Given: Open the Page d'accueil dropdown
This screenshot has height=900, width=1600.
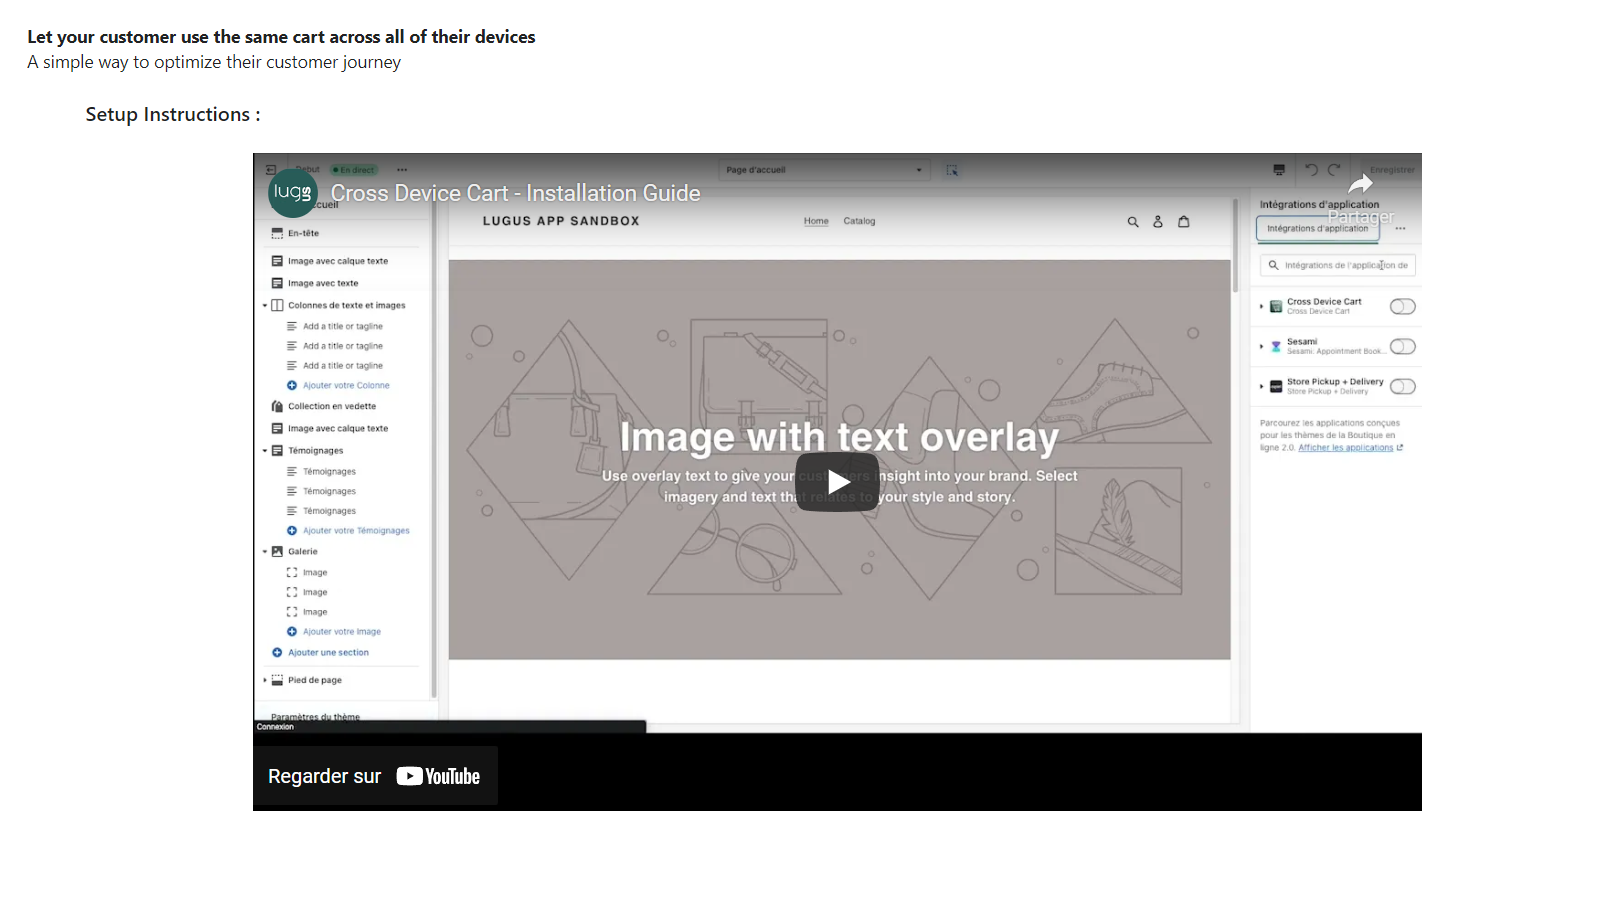Looking at the screenshot, I should pos(824,170).
